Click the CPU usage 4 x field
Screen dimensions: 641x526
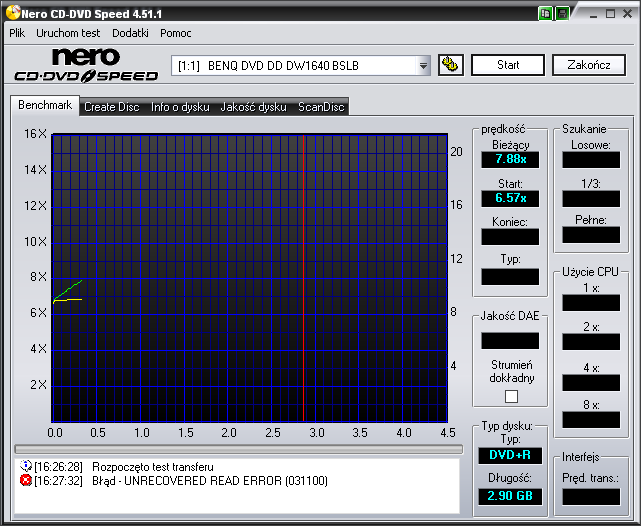pyautogui.click(x=591, y=383)
